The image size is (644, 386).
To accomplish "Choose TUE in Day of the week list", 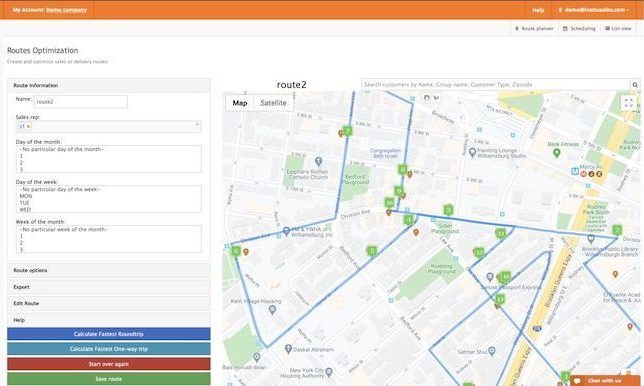I will (x=25, y=203).
